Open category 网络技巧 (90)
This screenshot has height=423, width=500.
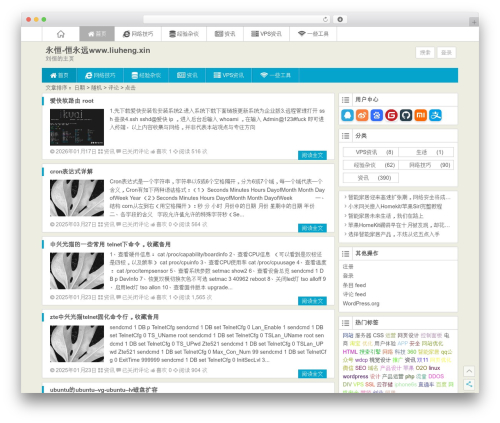tap(426, 165)
